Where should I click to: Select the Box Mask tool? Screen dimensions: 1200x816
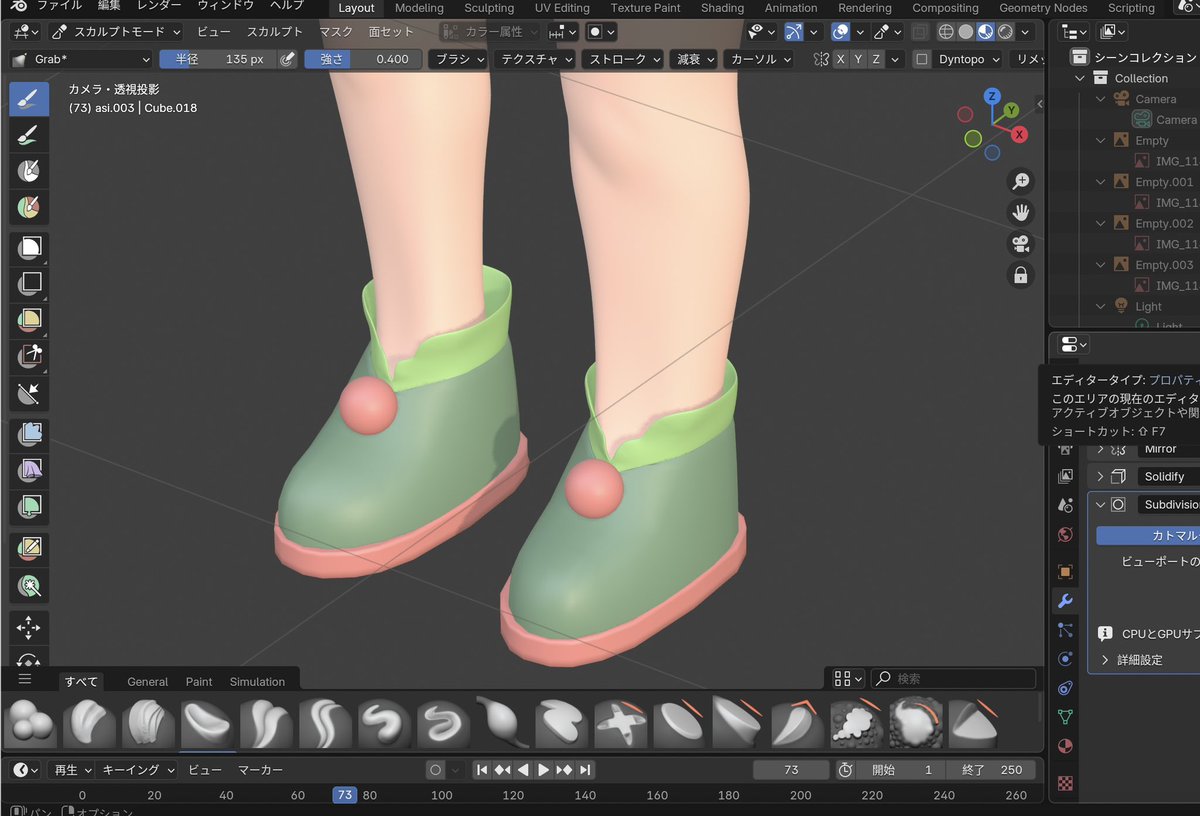click(x=29, y=247)
